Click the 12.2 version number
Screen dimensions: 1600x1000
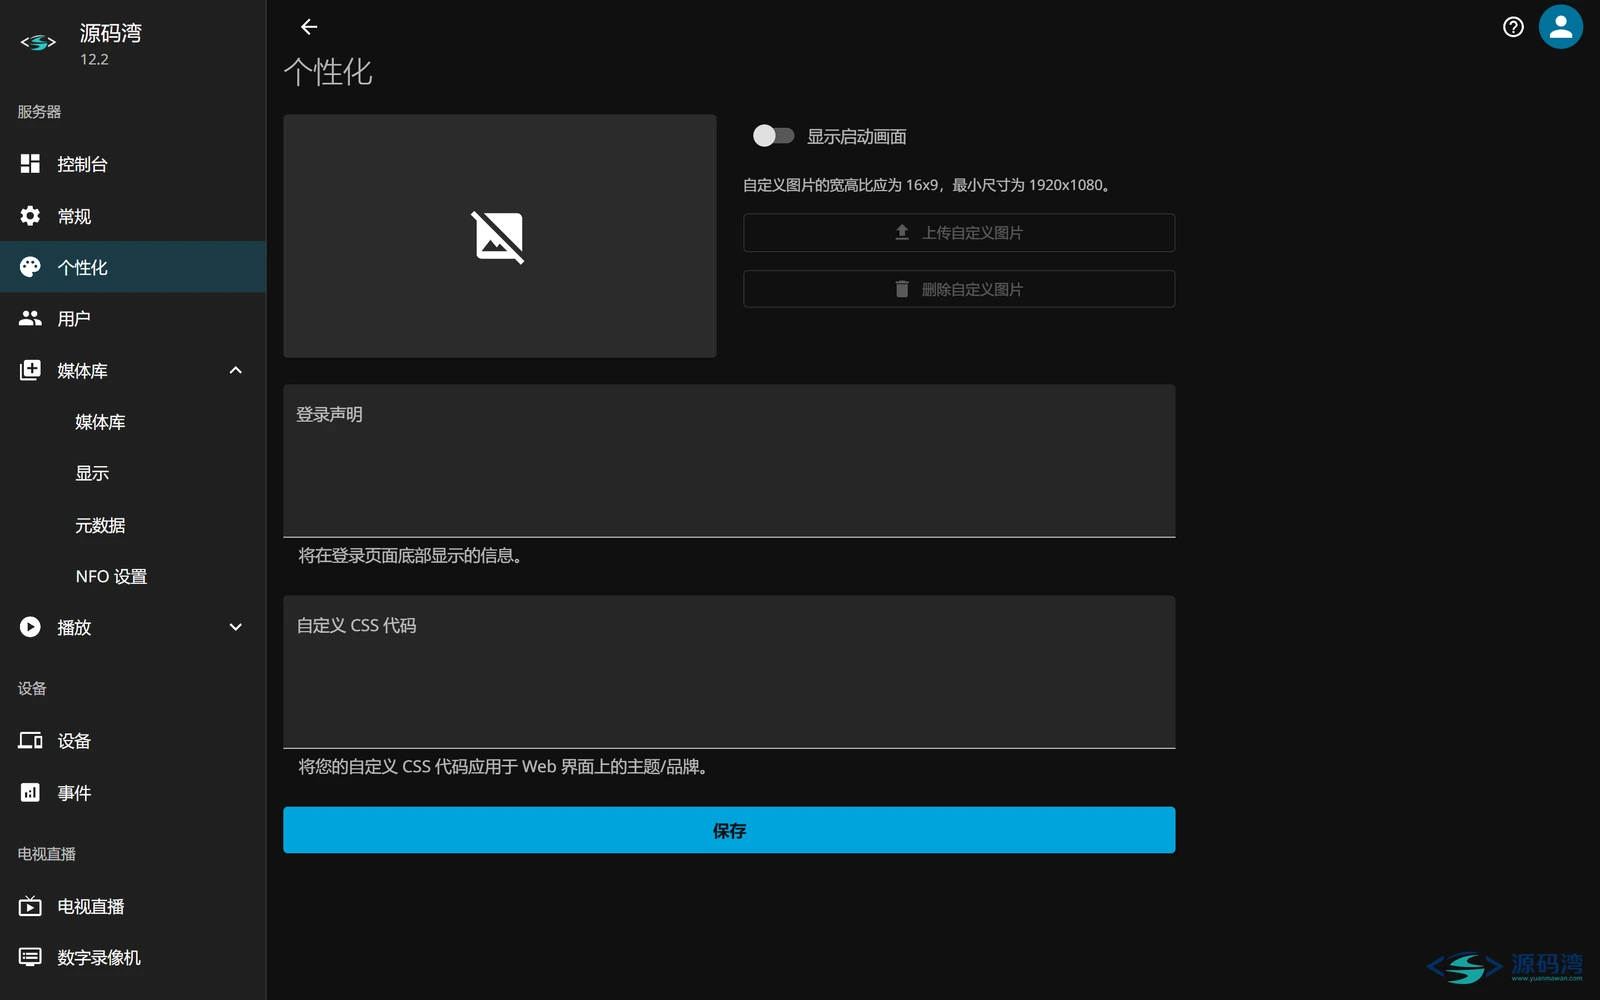click(x=94, y=59)
